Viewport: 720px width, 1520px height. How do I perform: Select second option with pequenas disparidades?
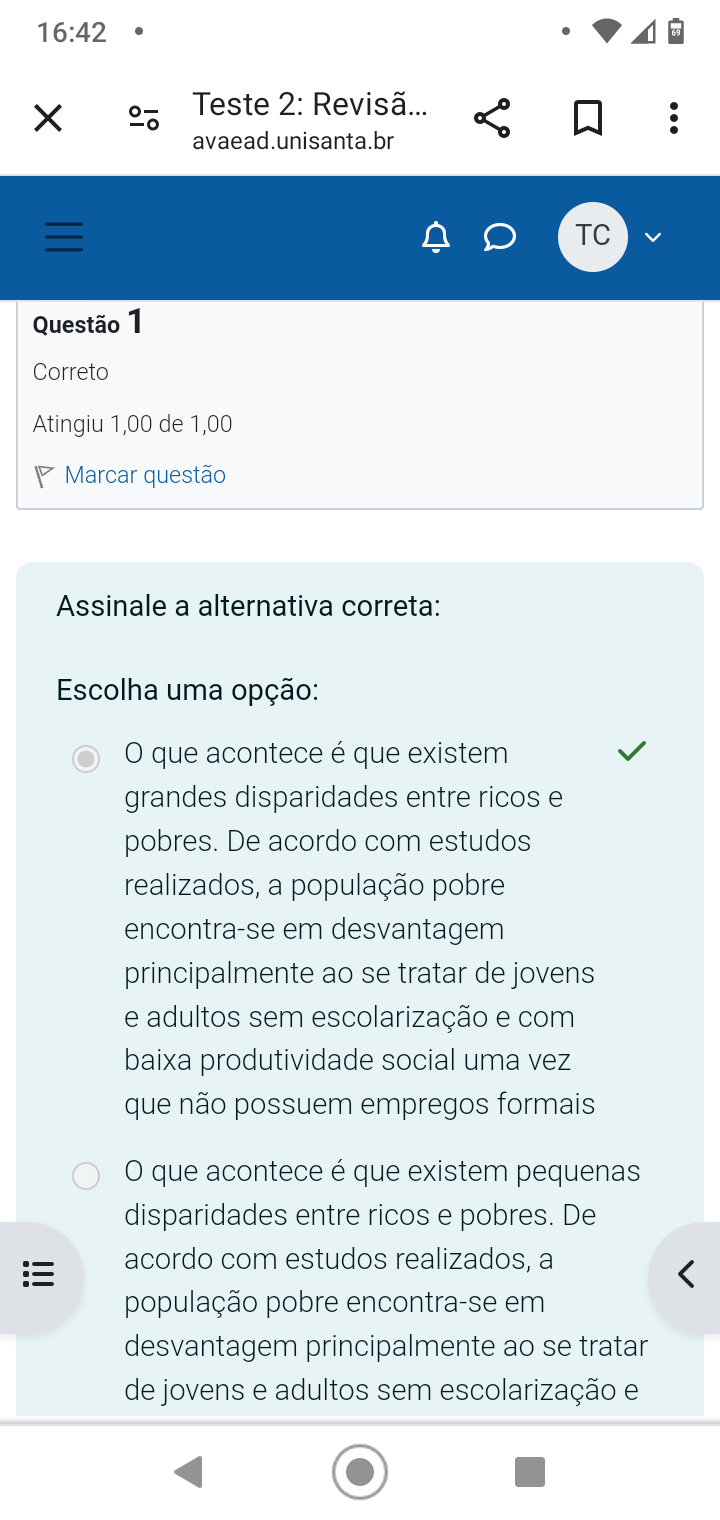pos(87,1176)
